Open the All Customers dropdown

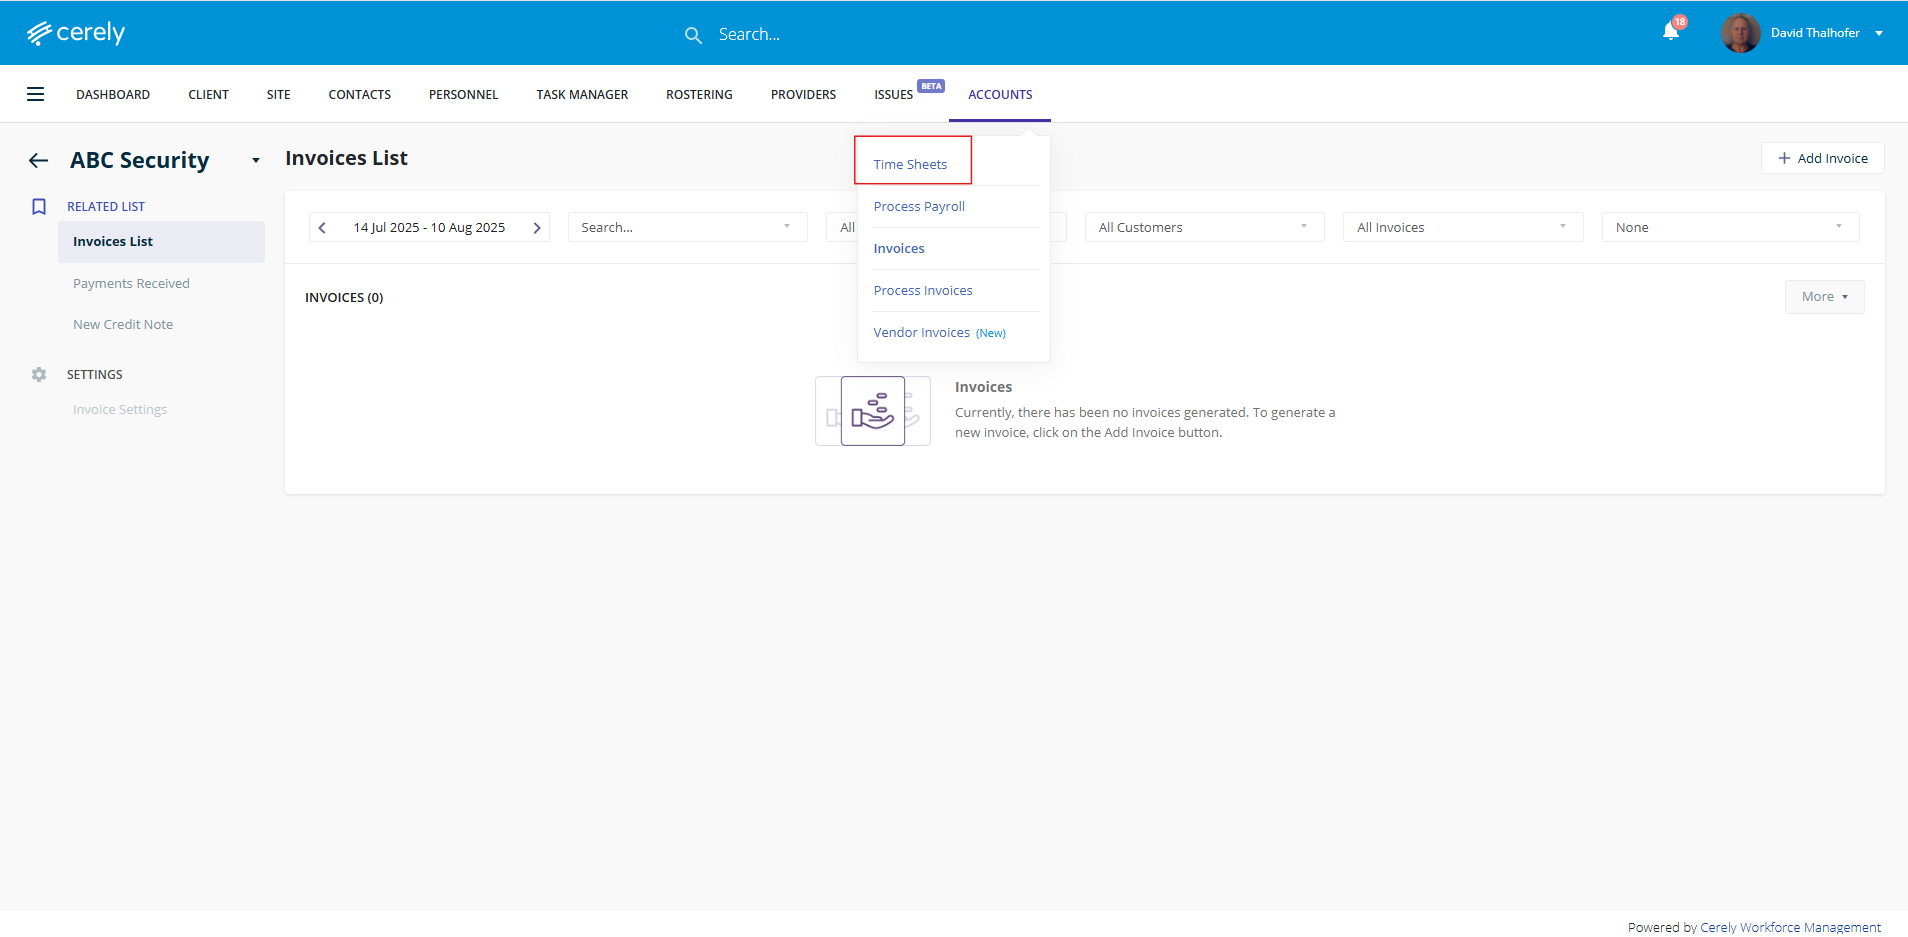1203,228
